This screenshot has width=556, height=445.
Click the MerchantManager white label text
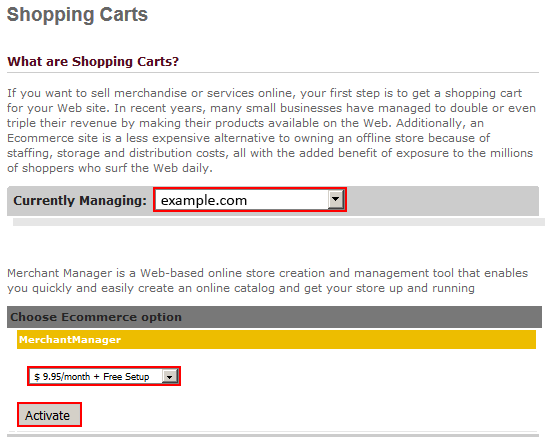point(70,340)
